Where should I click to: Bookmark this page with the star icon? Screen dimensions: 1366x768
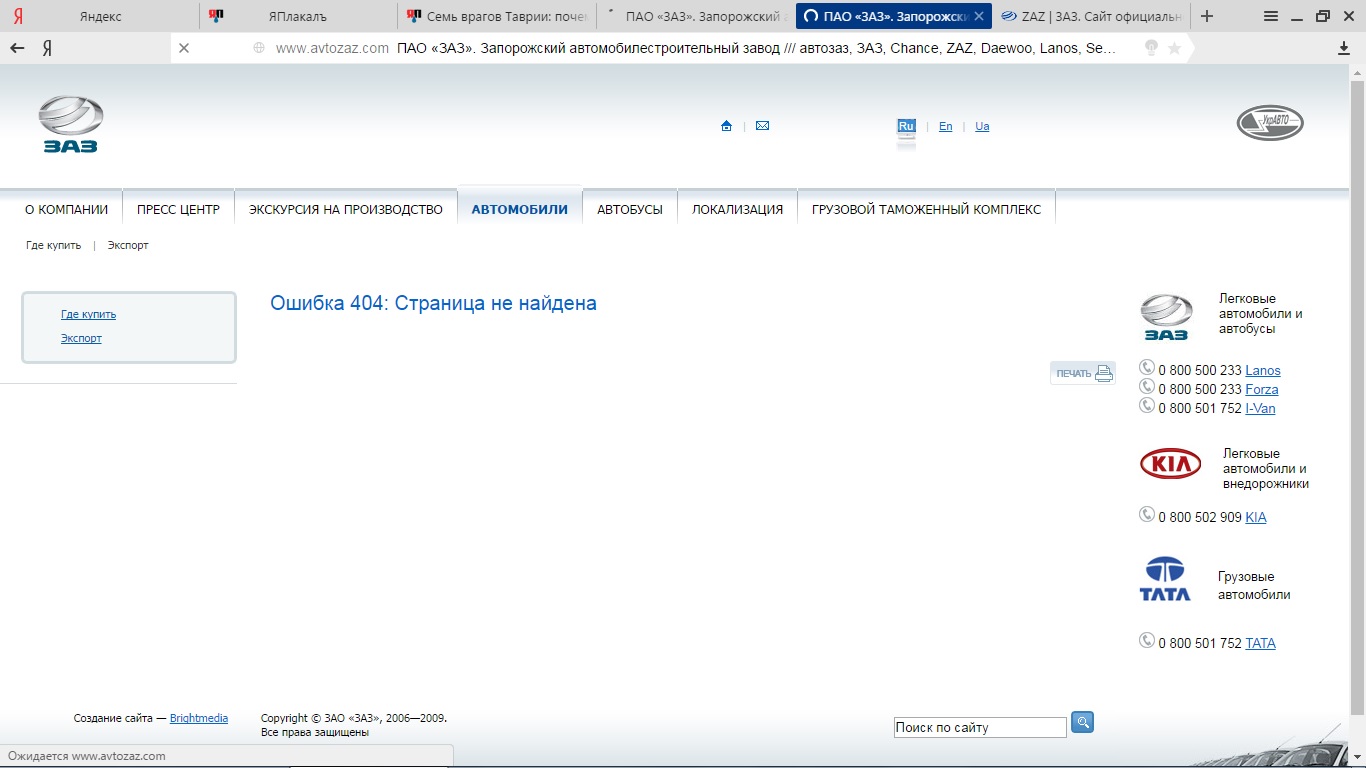pyautogui.click(x=1174, y=48)
